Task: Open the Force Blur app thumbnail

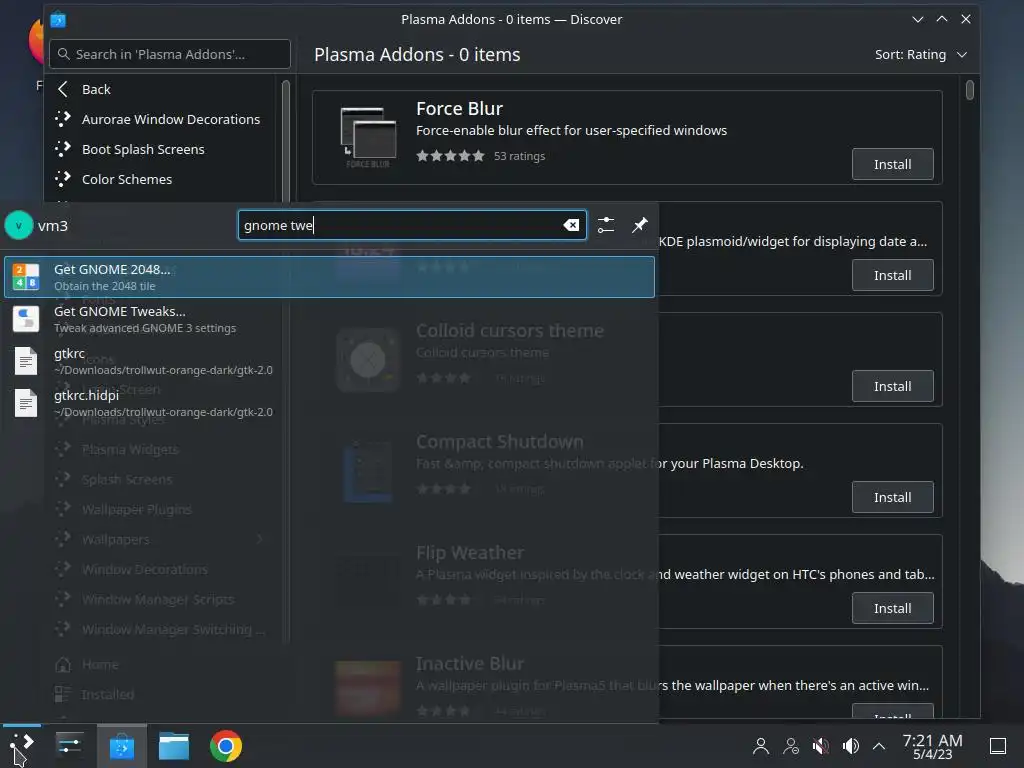Action: [368, 137]
